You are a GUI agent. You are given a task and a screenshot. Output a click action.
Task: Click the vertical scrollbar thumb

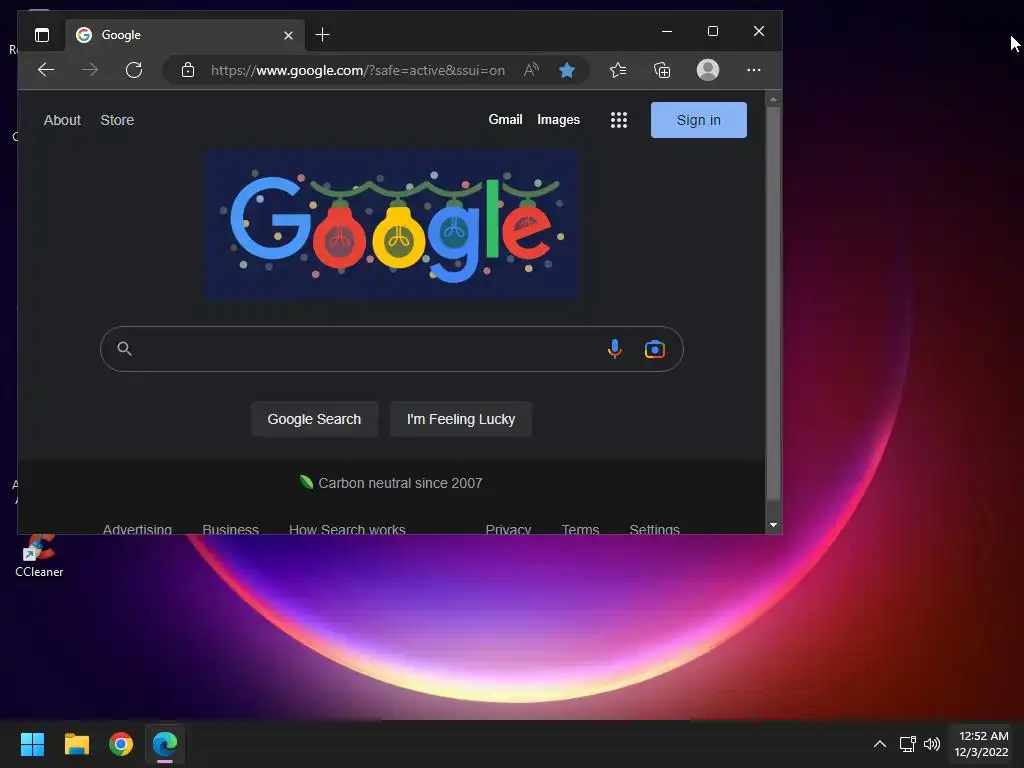point(773,304)
